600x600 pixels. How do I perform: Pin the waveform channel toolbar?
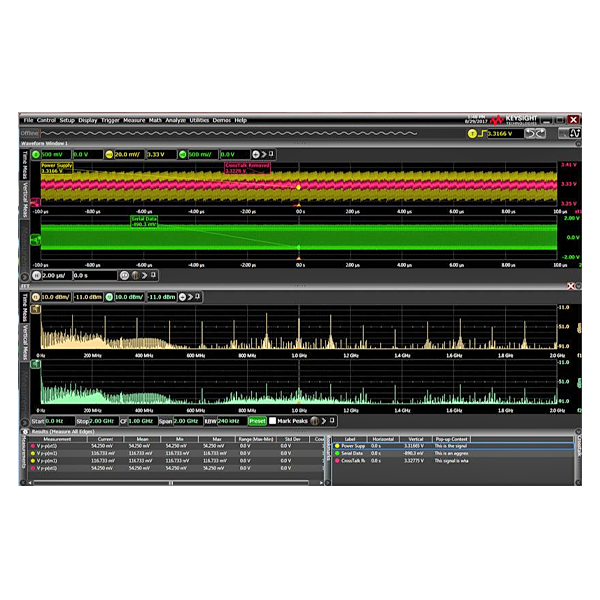pos(271,154)
